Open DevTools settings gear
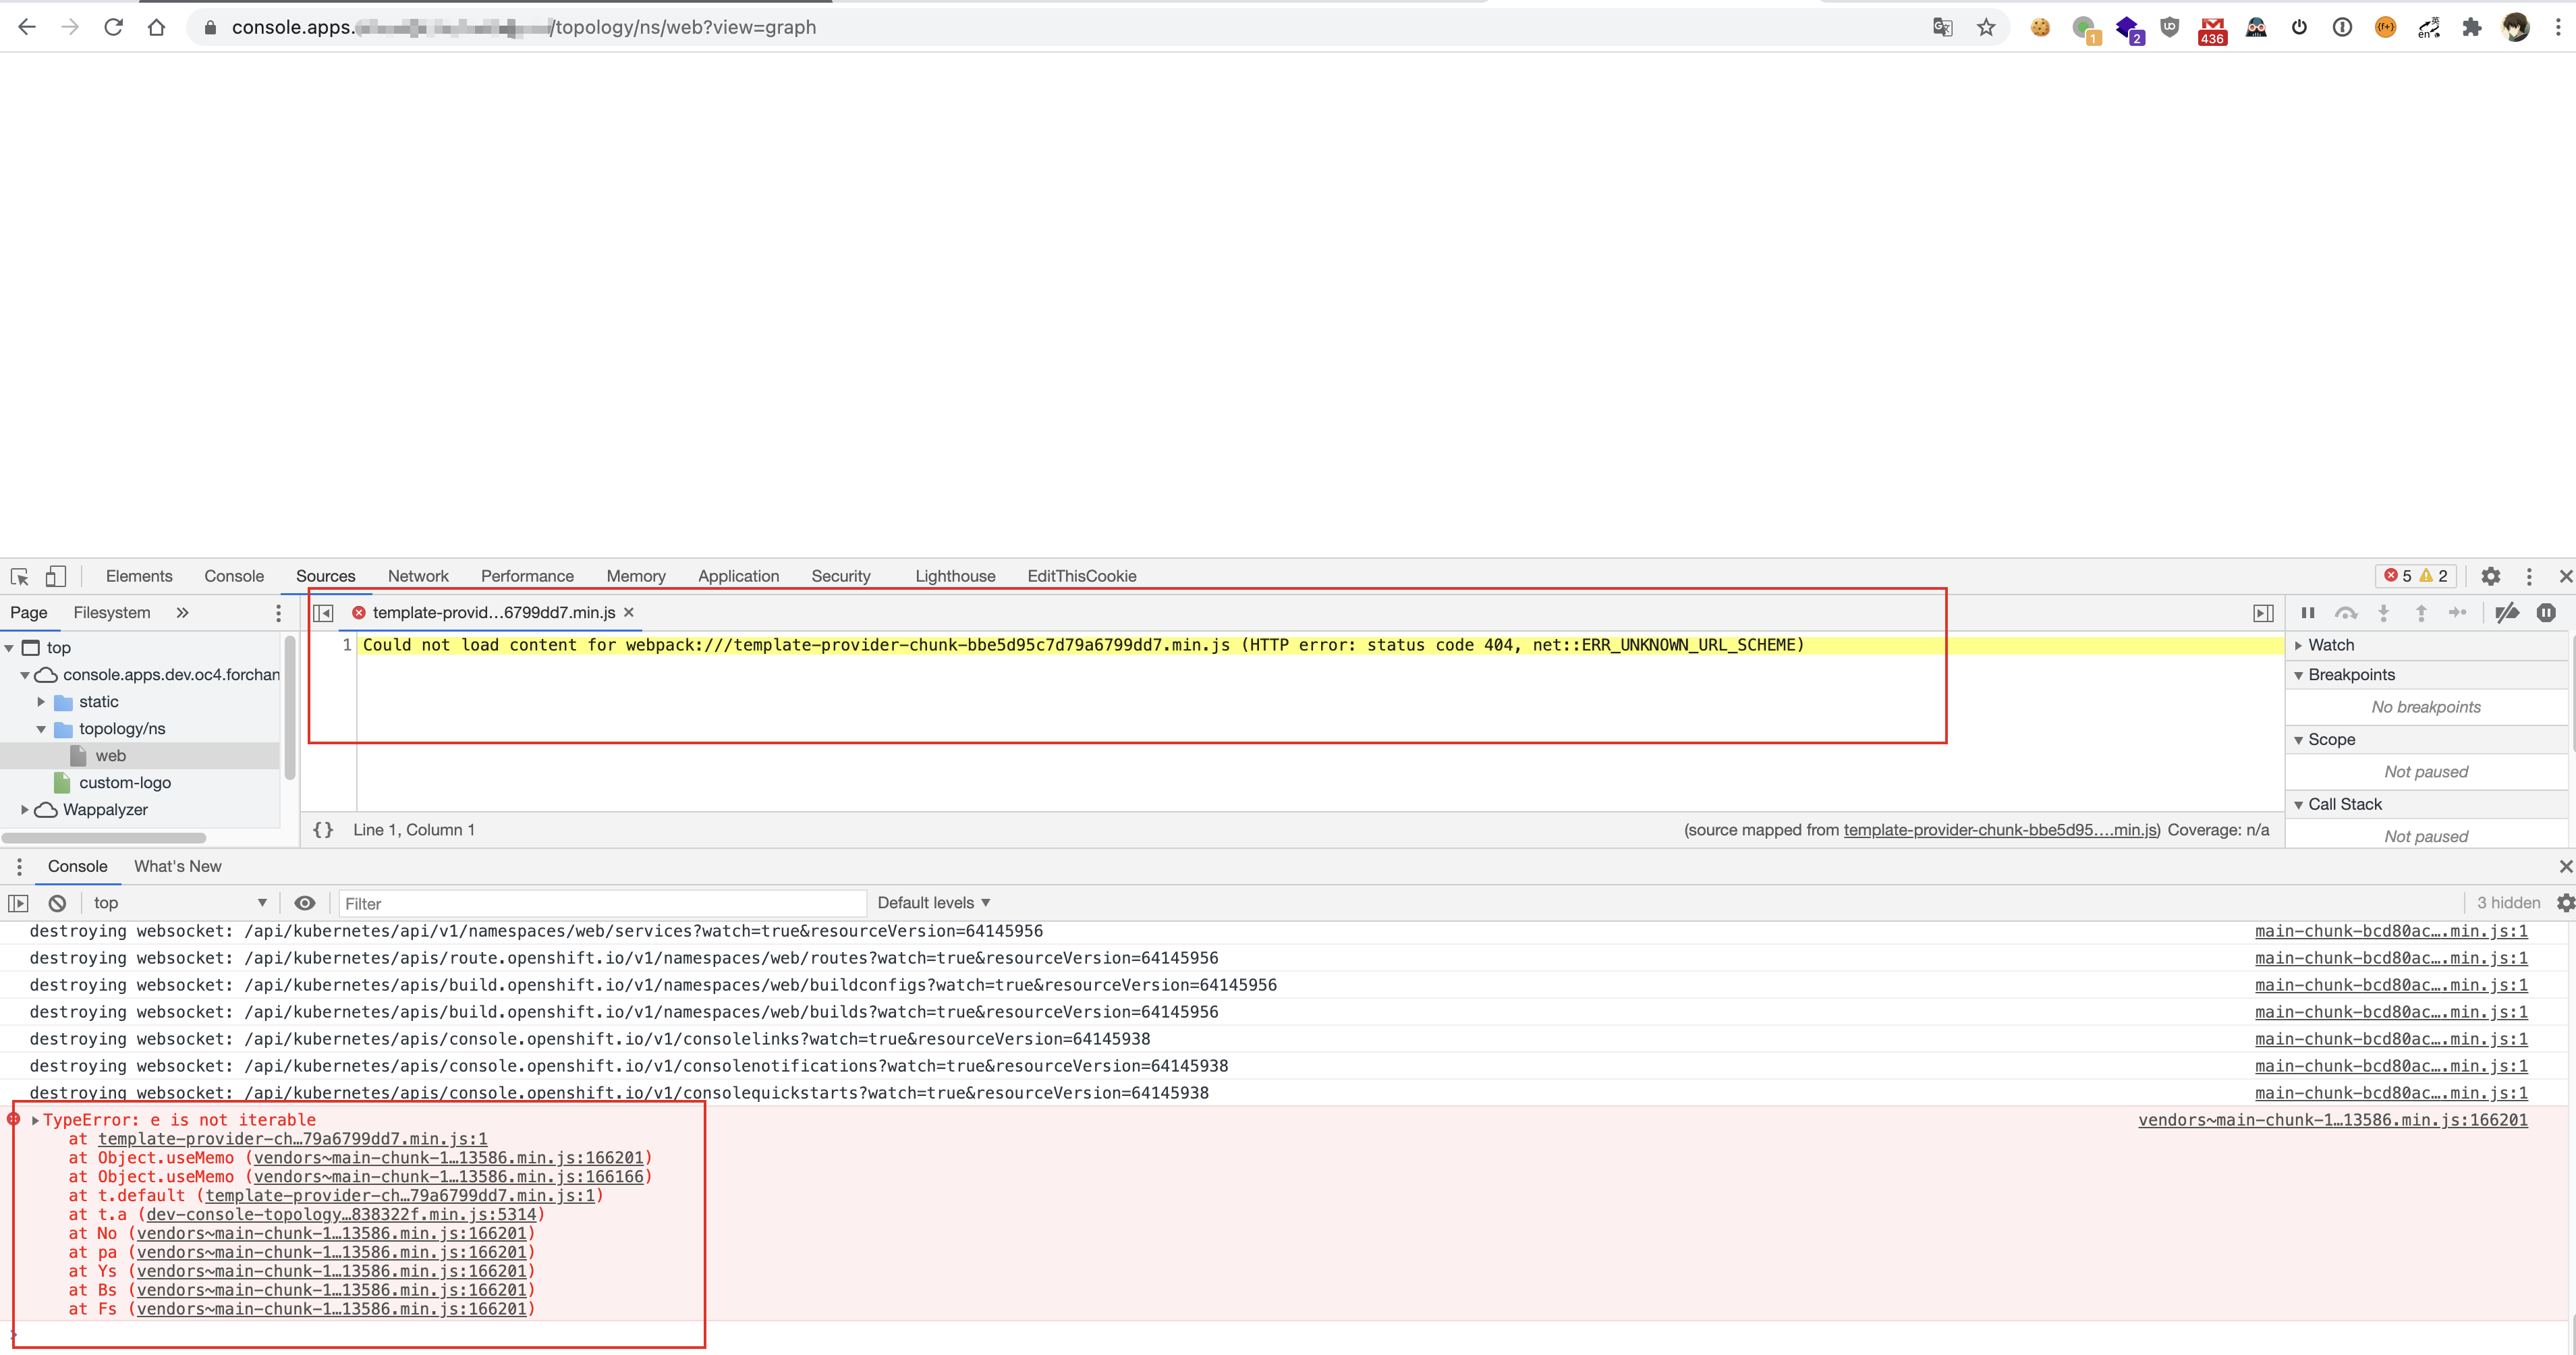The image size is (2576, 1355). pyautogui.click(x=2490, y=576)
